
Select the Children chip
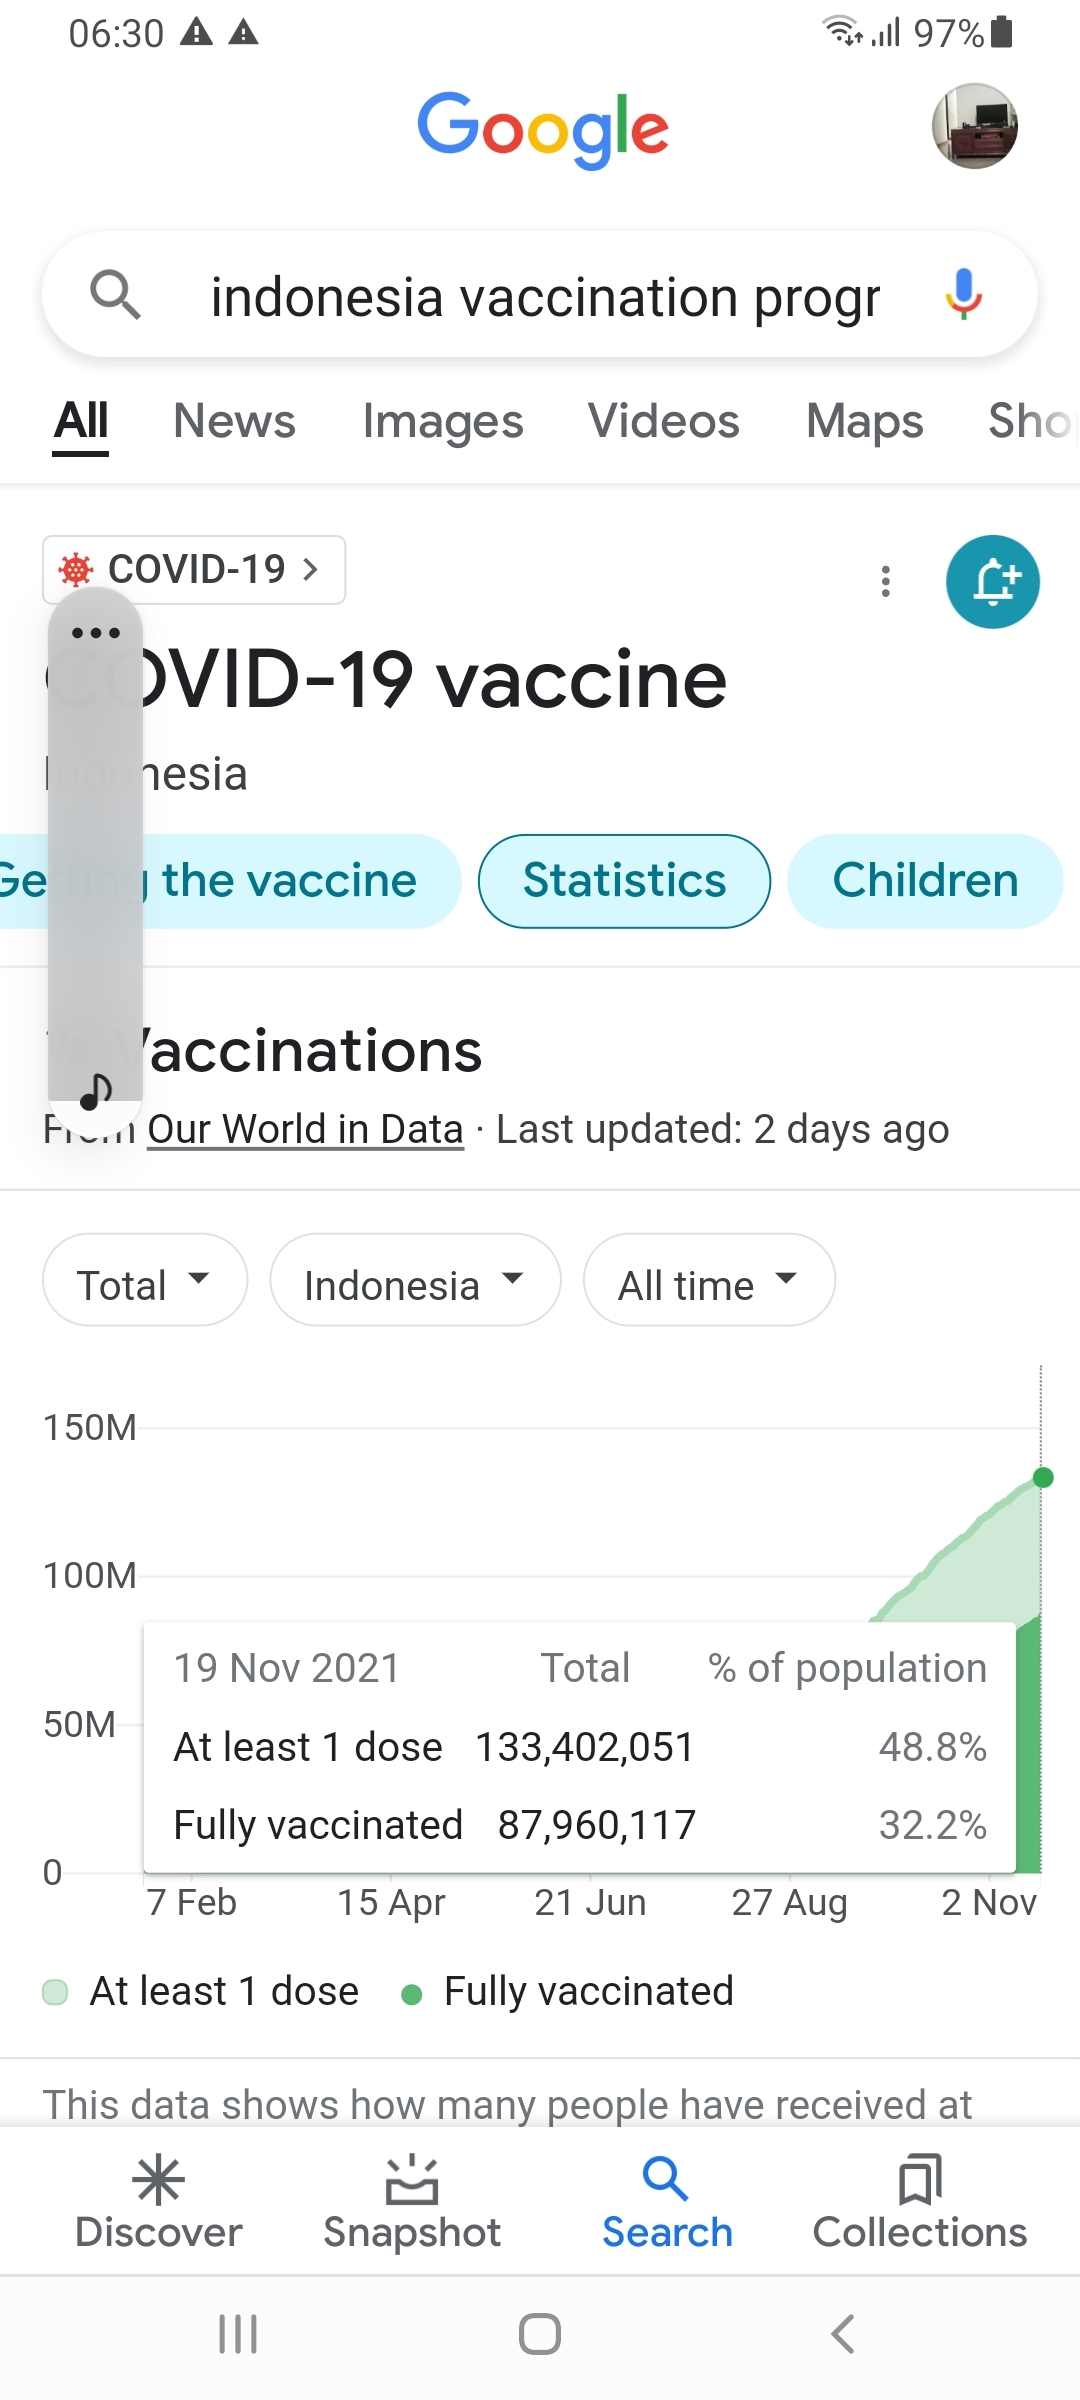[x=925, y=881]
